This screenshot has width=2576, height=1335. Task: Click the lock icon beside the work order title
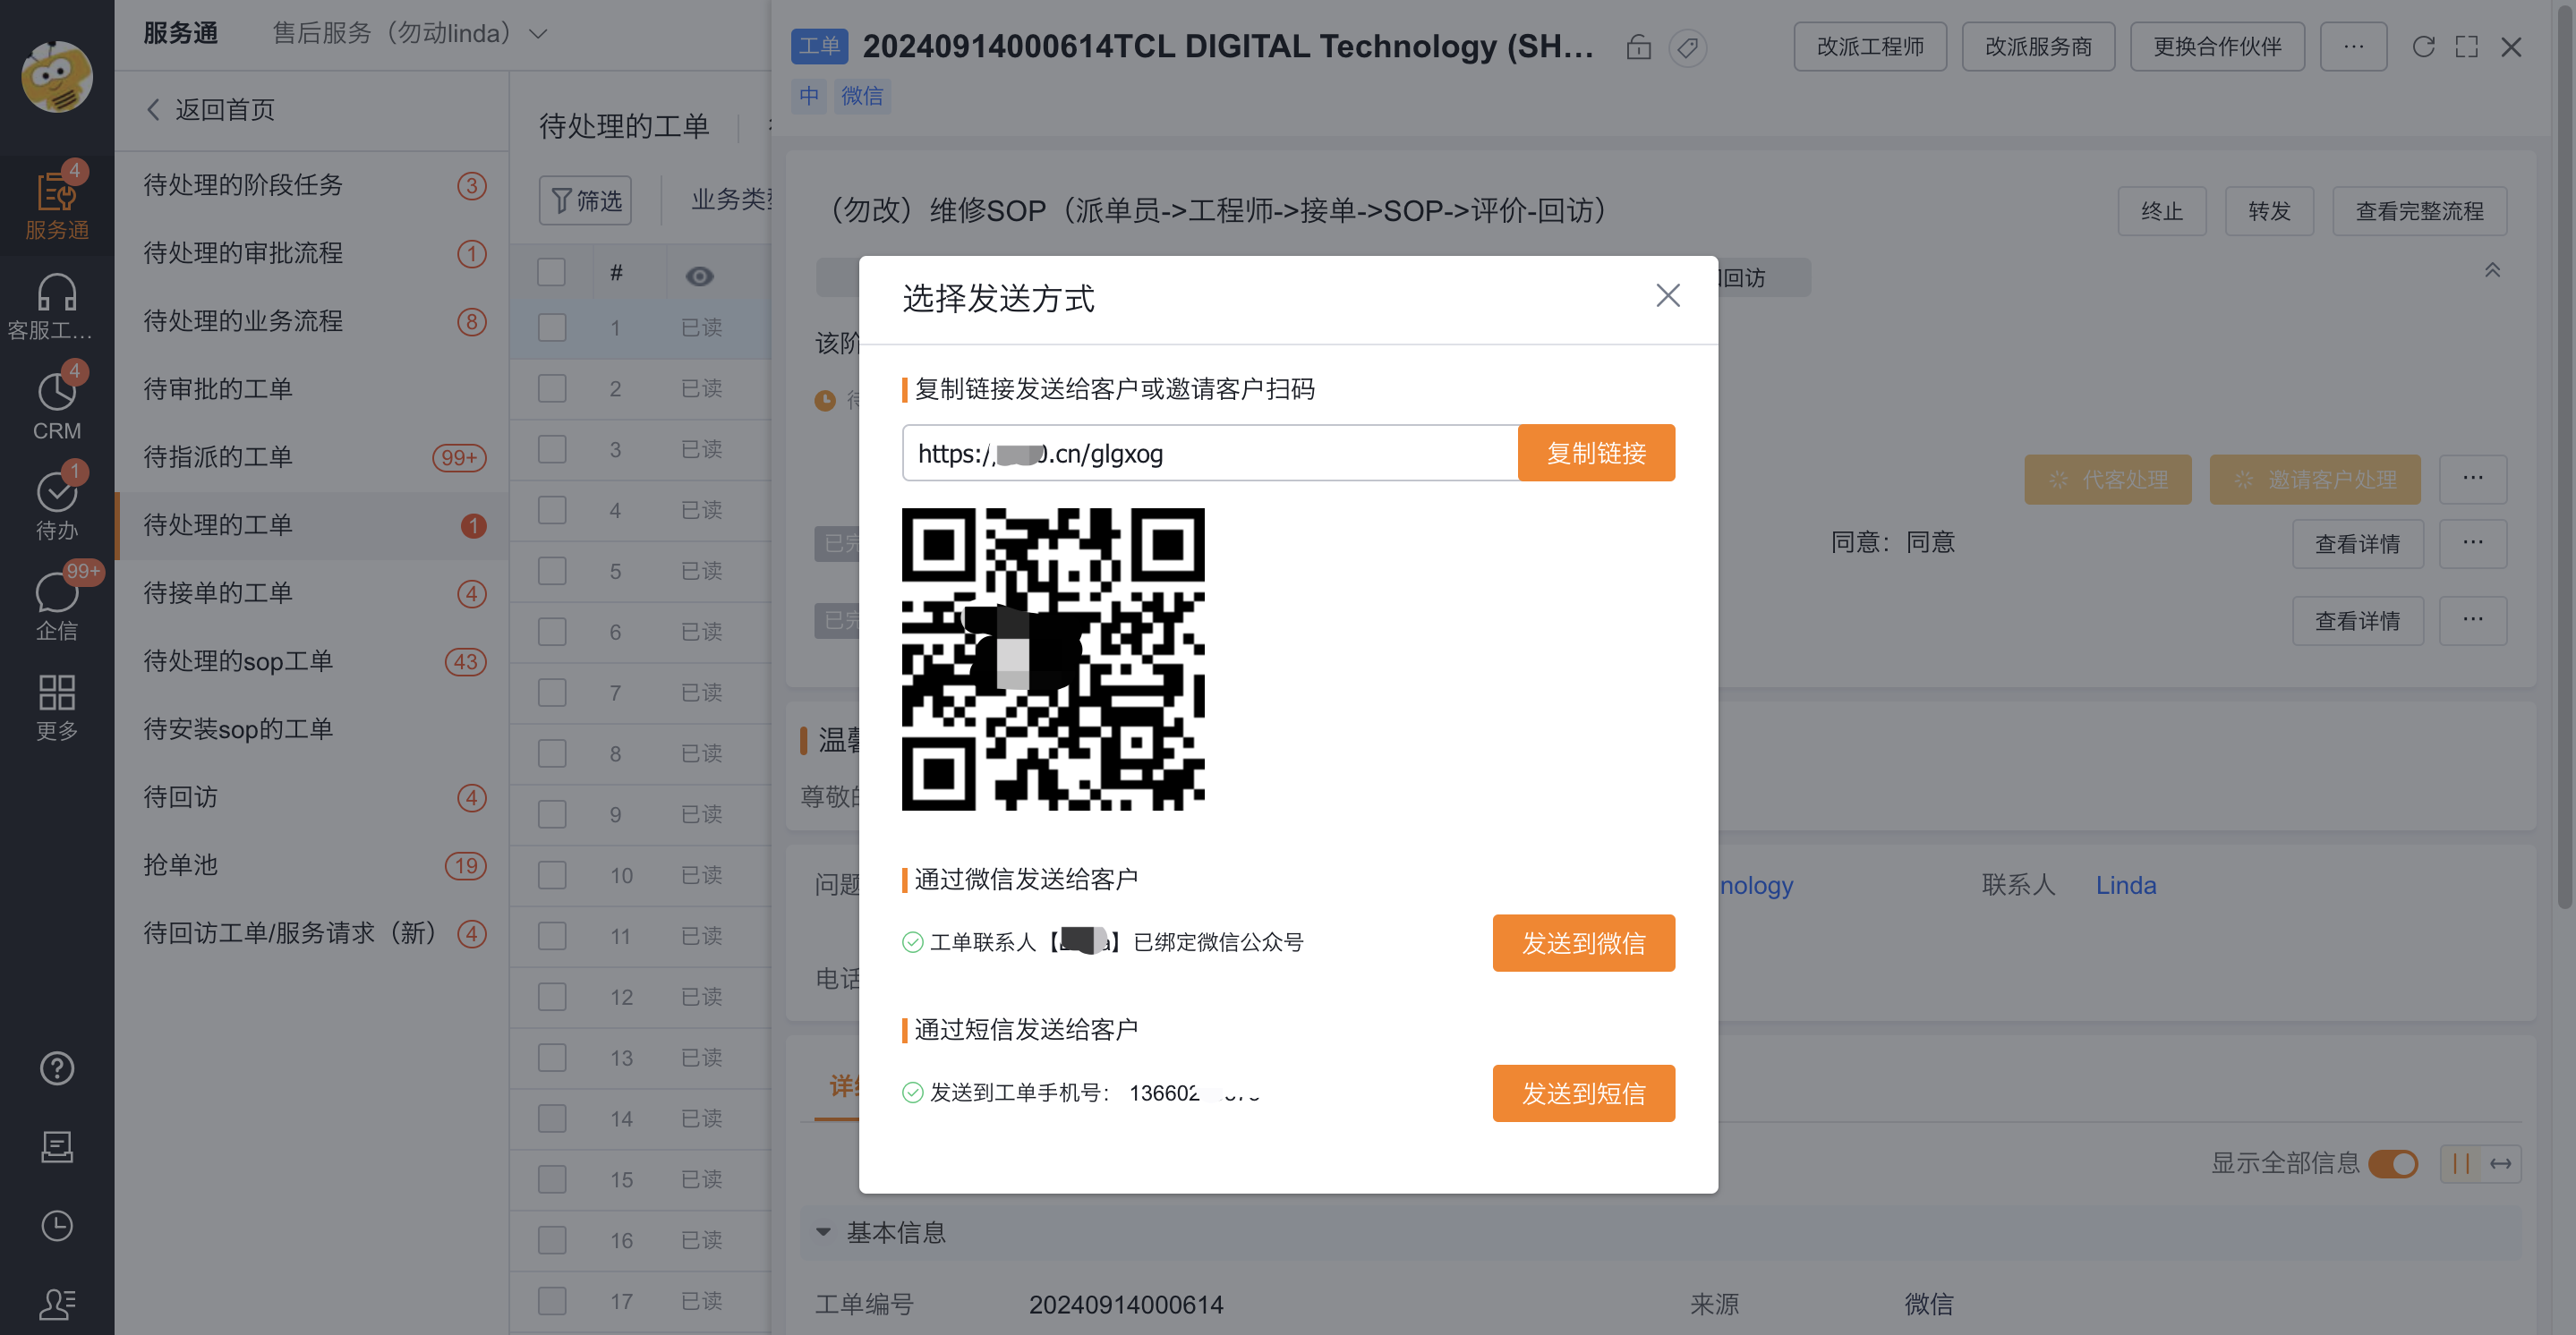1638,47
